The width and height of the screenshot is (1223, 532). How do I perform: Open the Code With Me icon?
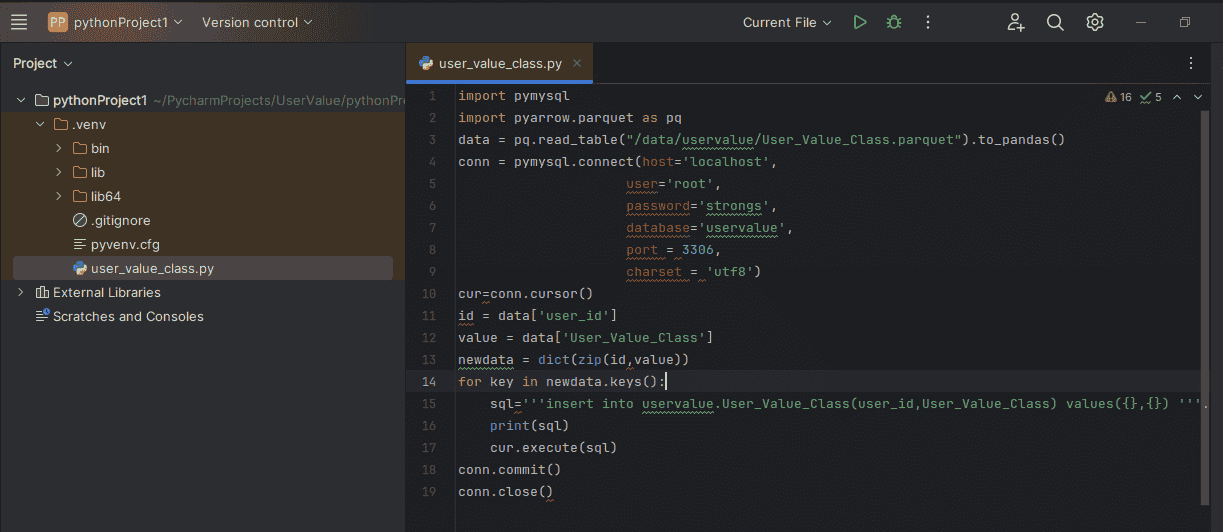1016,22
